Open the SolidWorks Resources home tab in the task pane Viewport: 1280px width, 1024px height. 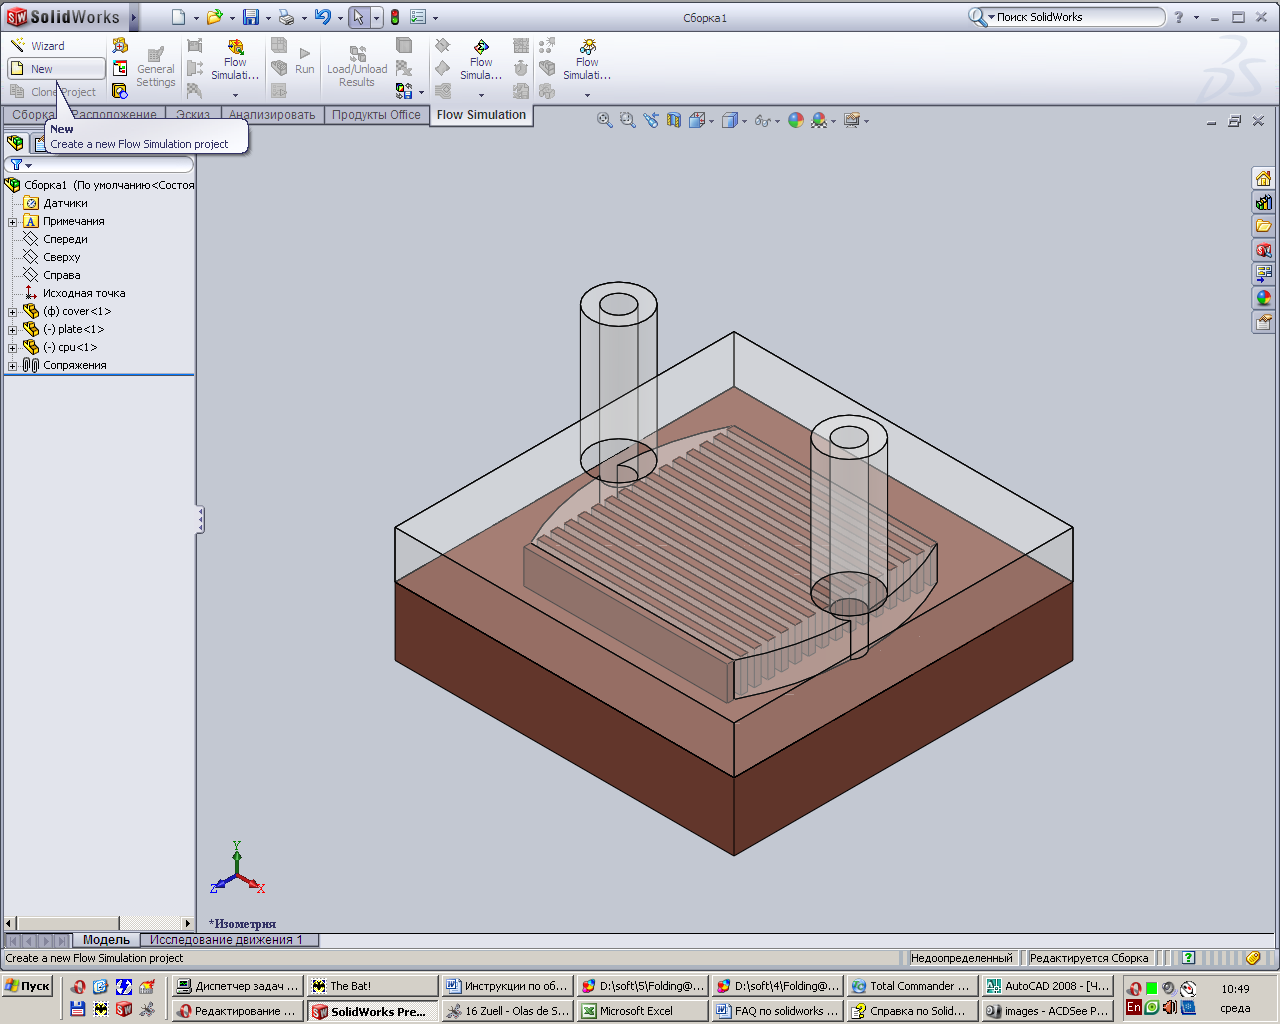(x=1263, y=178)
